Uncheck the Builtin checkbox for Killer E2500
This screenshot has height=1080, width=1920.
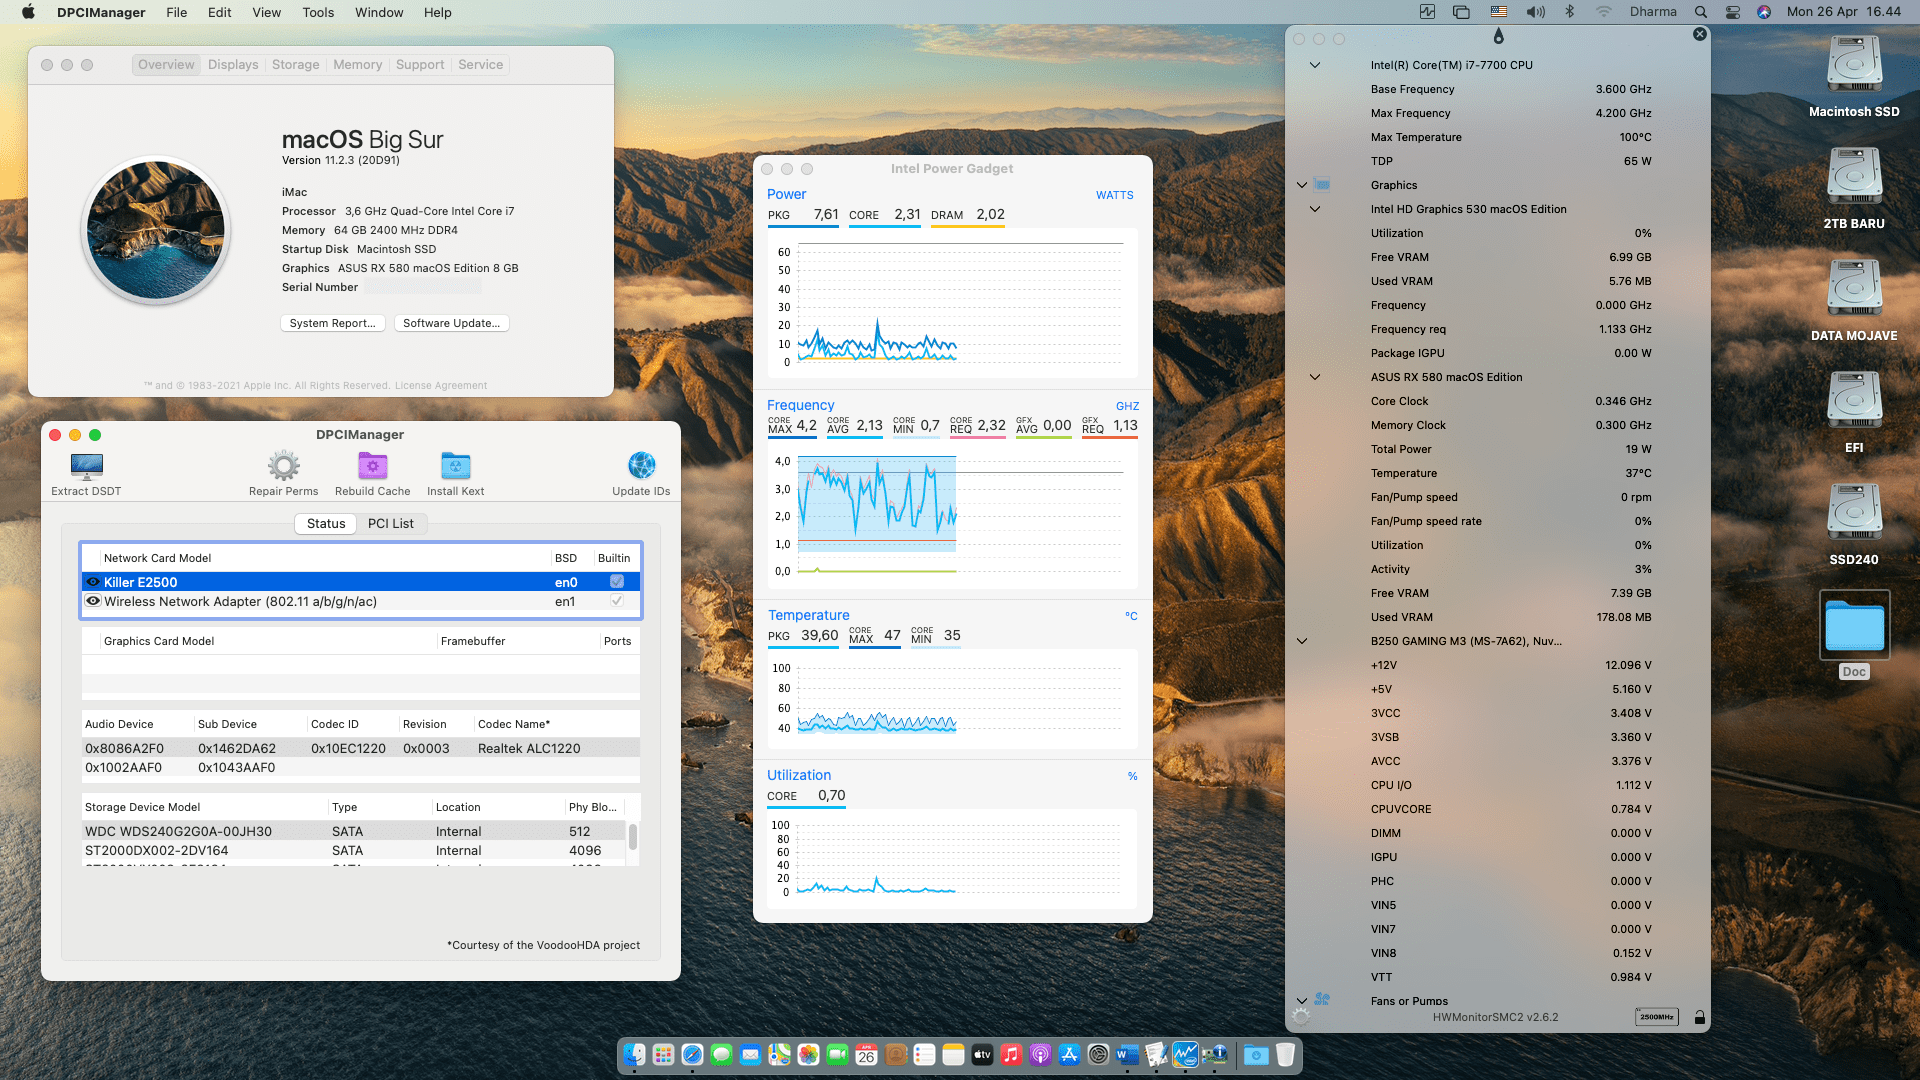[615, 579]
